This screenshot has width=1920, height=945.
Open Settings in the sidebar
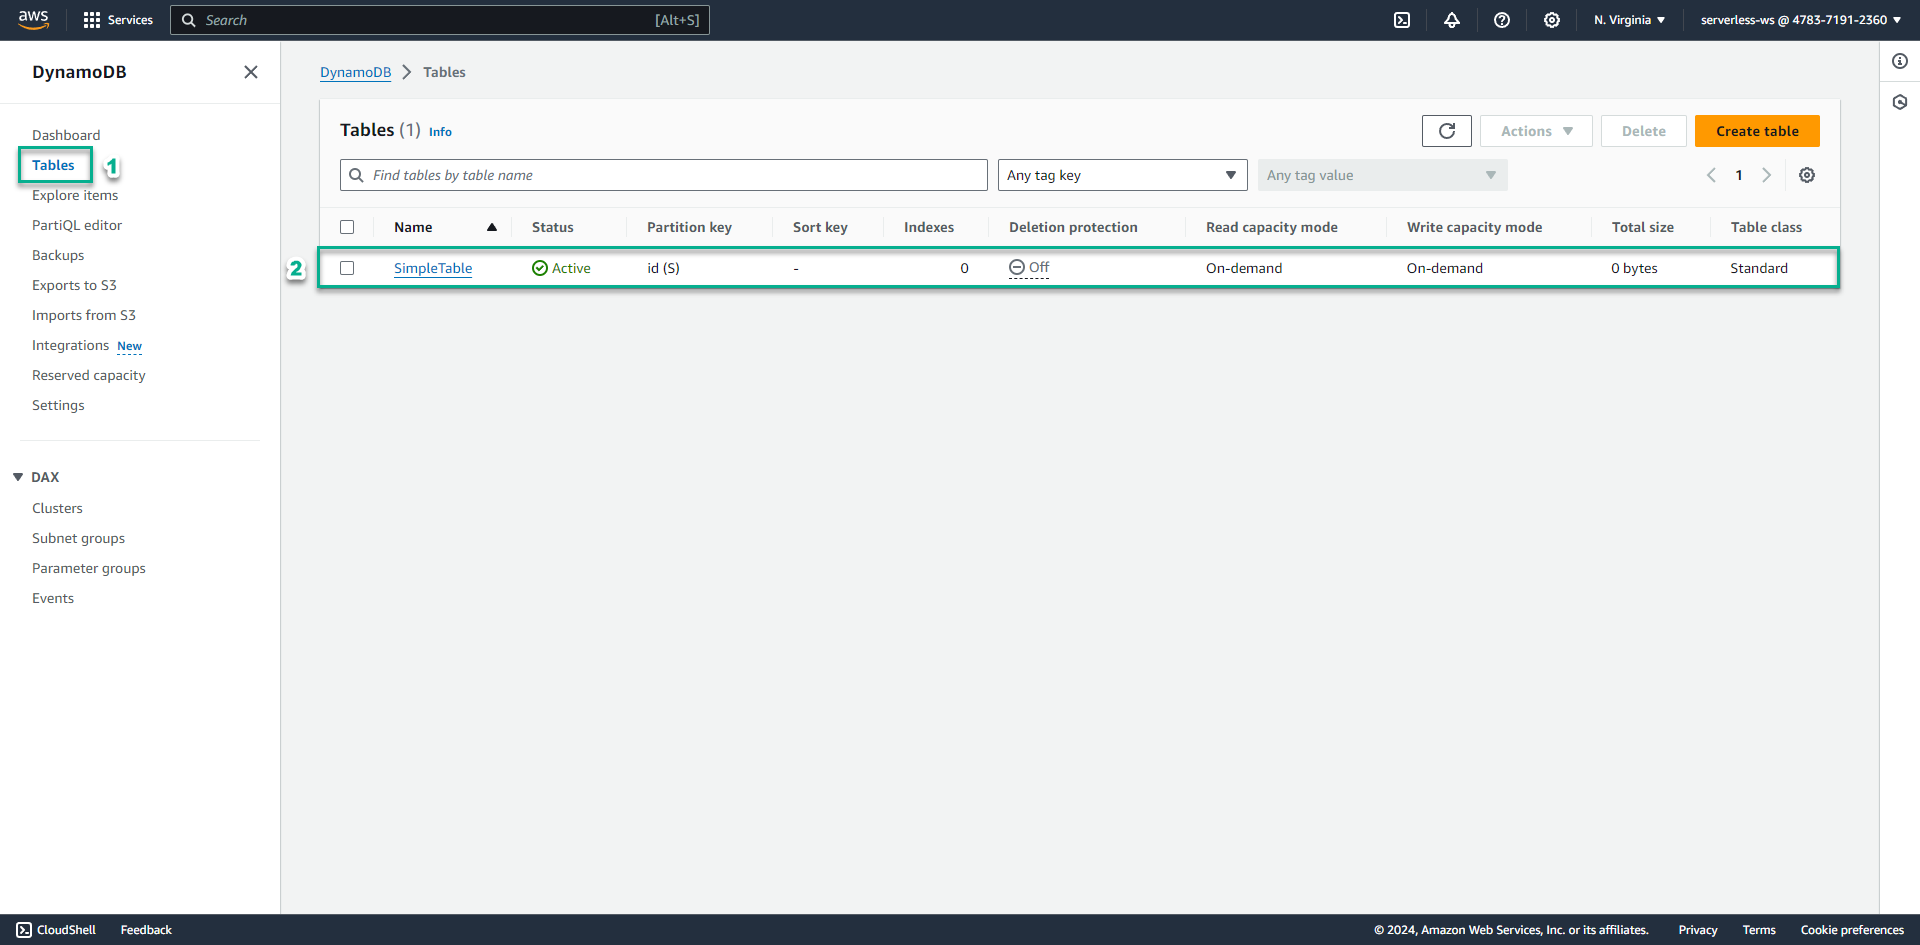58,405
